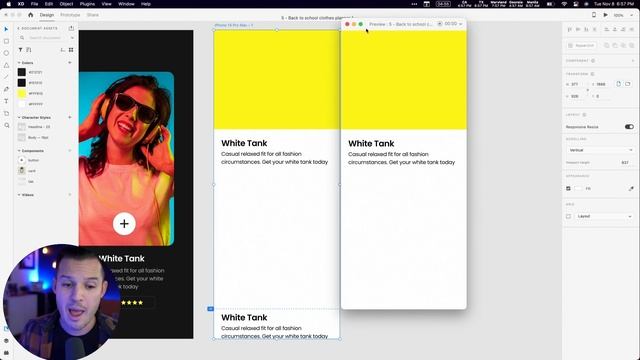Switch assets panel to grid view
Screen dimensions: 640x360
[71, 50]
